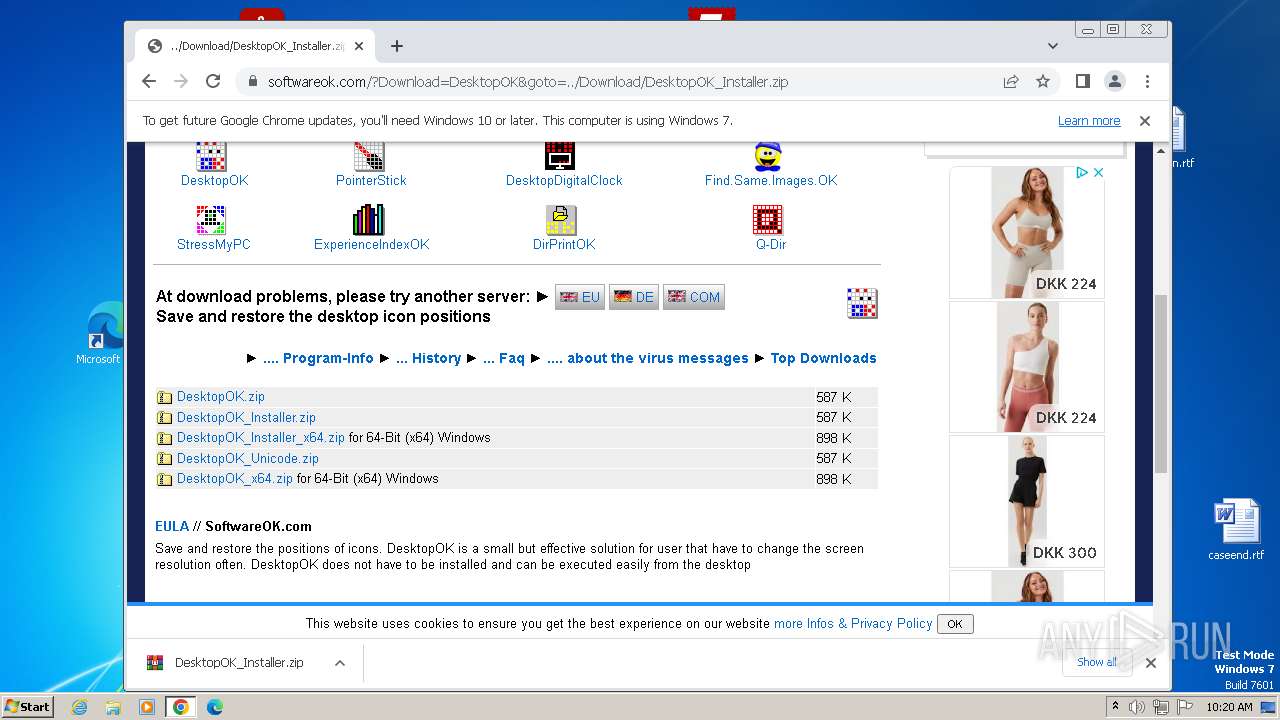
Task: Show hidden system tray icons
Action: coord(1115,707)
